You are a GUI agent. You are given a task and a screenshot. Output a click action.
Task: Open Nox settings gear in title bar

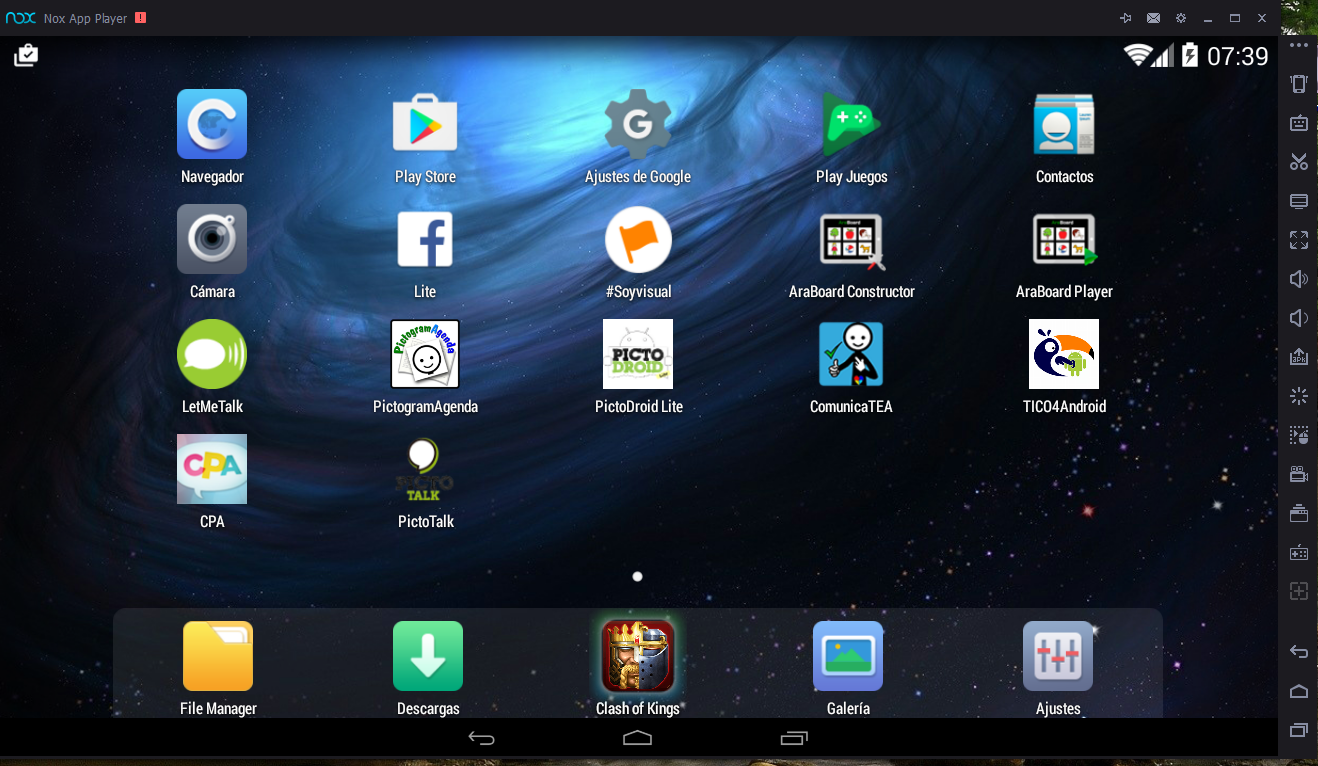[1181, 18]
